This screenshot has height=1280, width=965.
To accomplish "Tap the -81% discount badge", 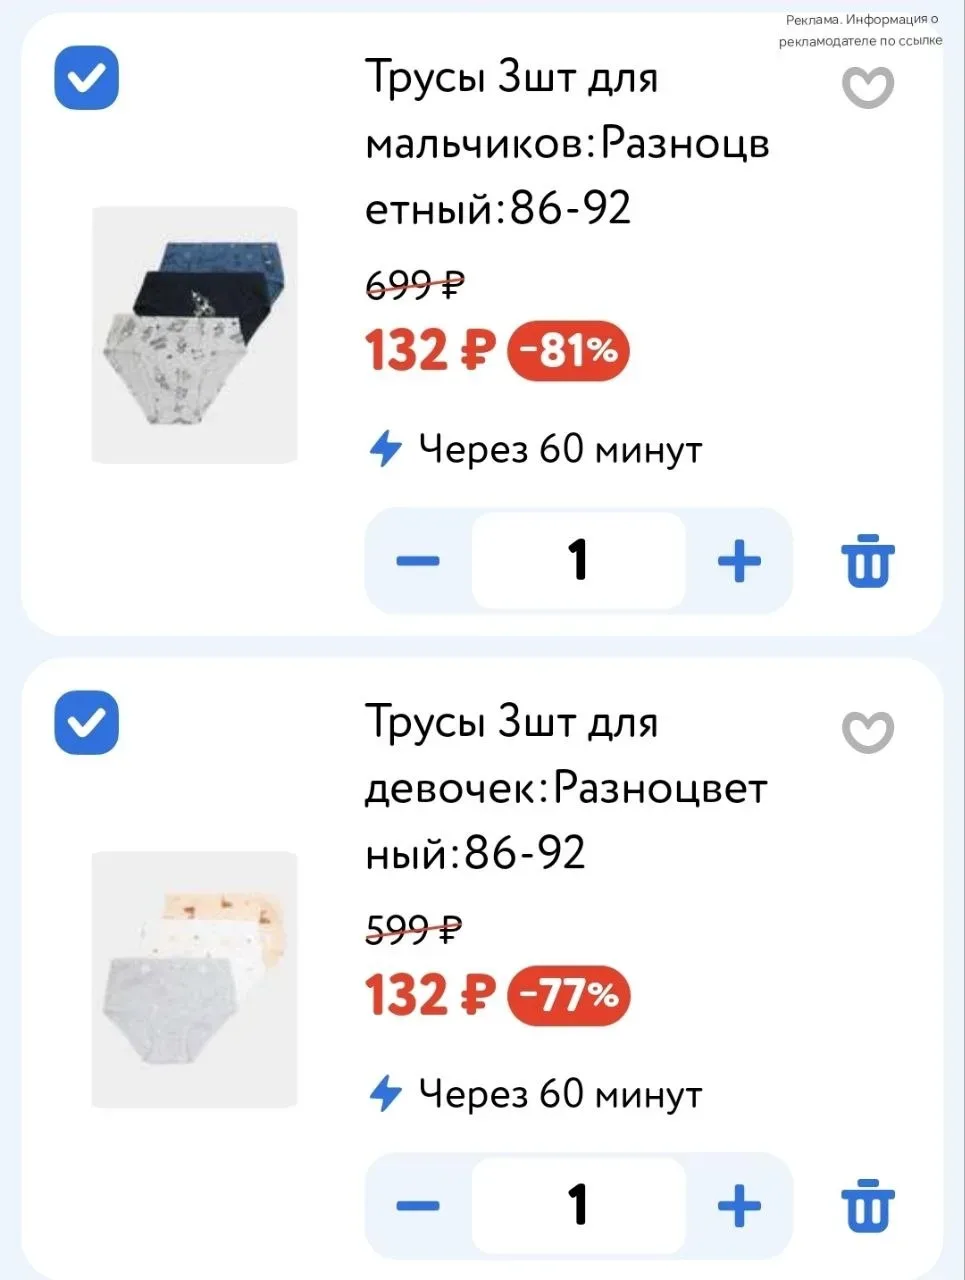I will point(568,351).
